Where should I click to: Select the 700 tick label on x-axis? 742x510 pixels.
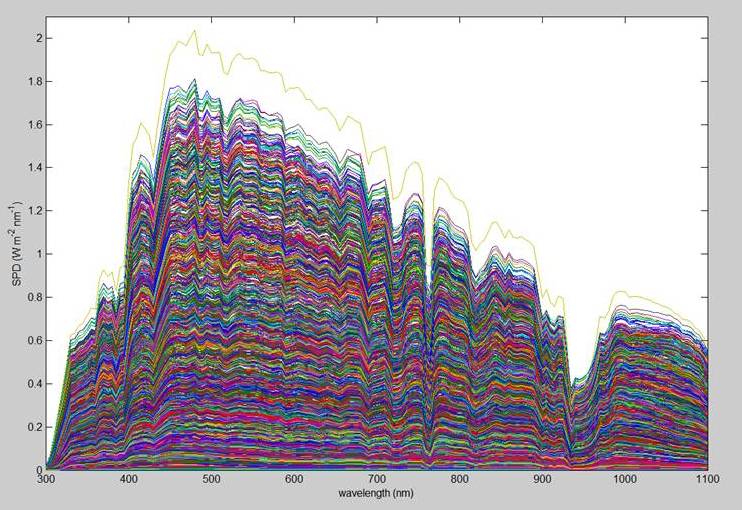(x=377, y=481)
